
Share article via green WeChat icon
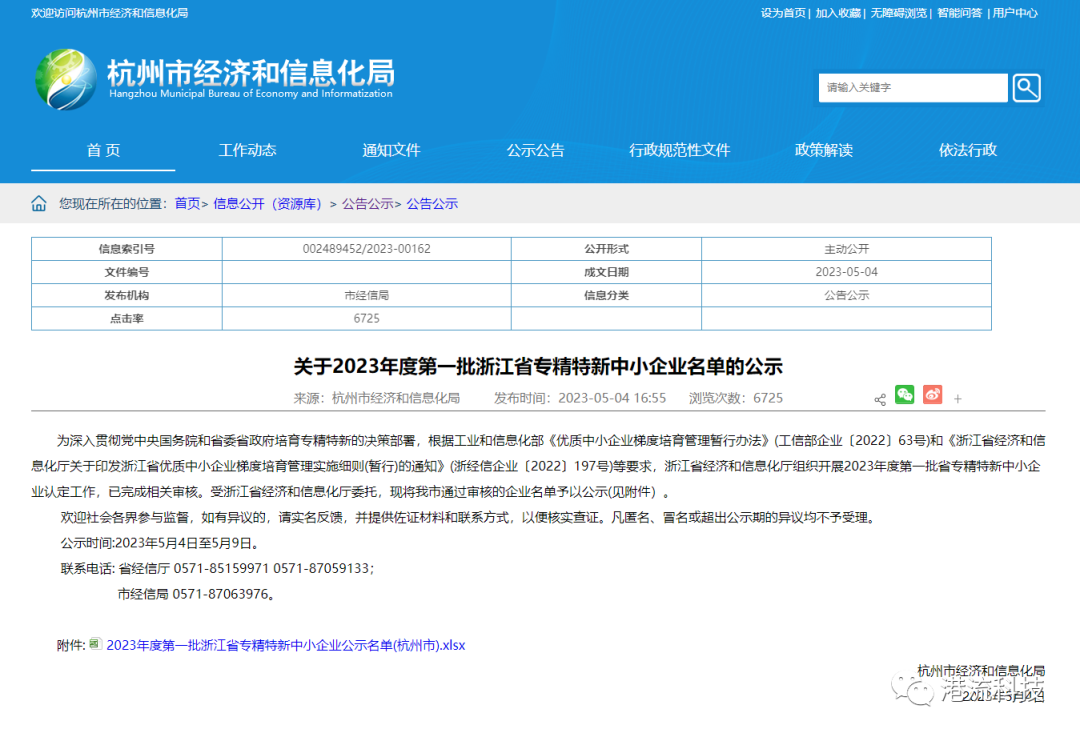(x=905, y=395)
